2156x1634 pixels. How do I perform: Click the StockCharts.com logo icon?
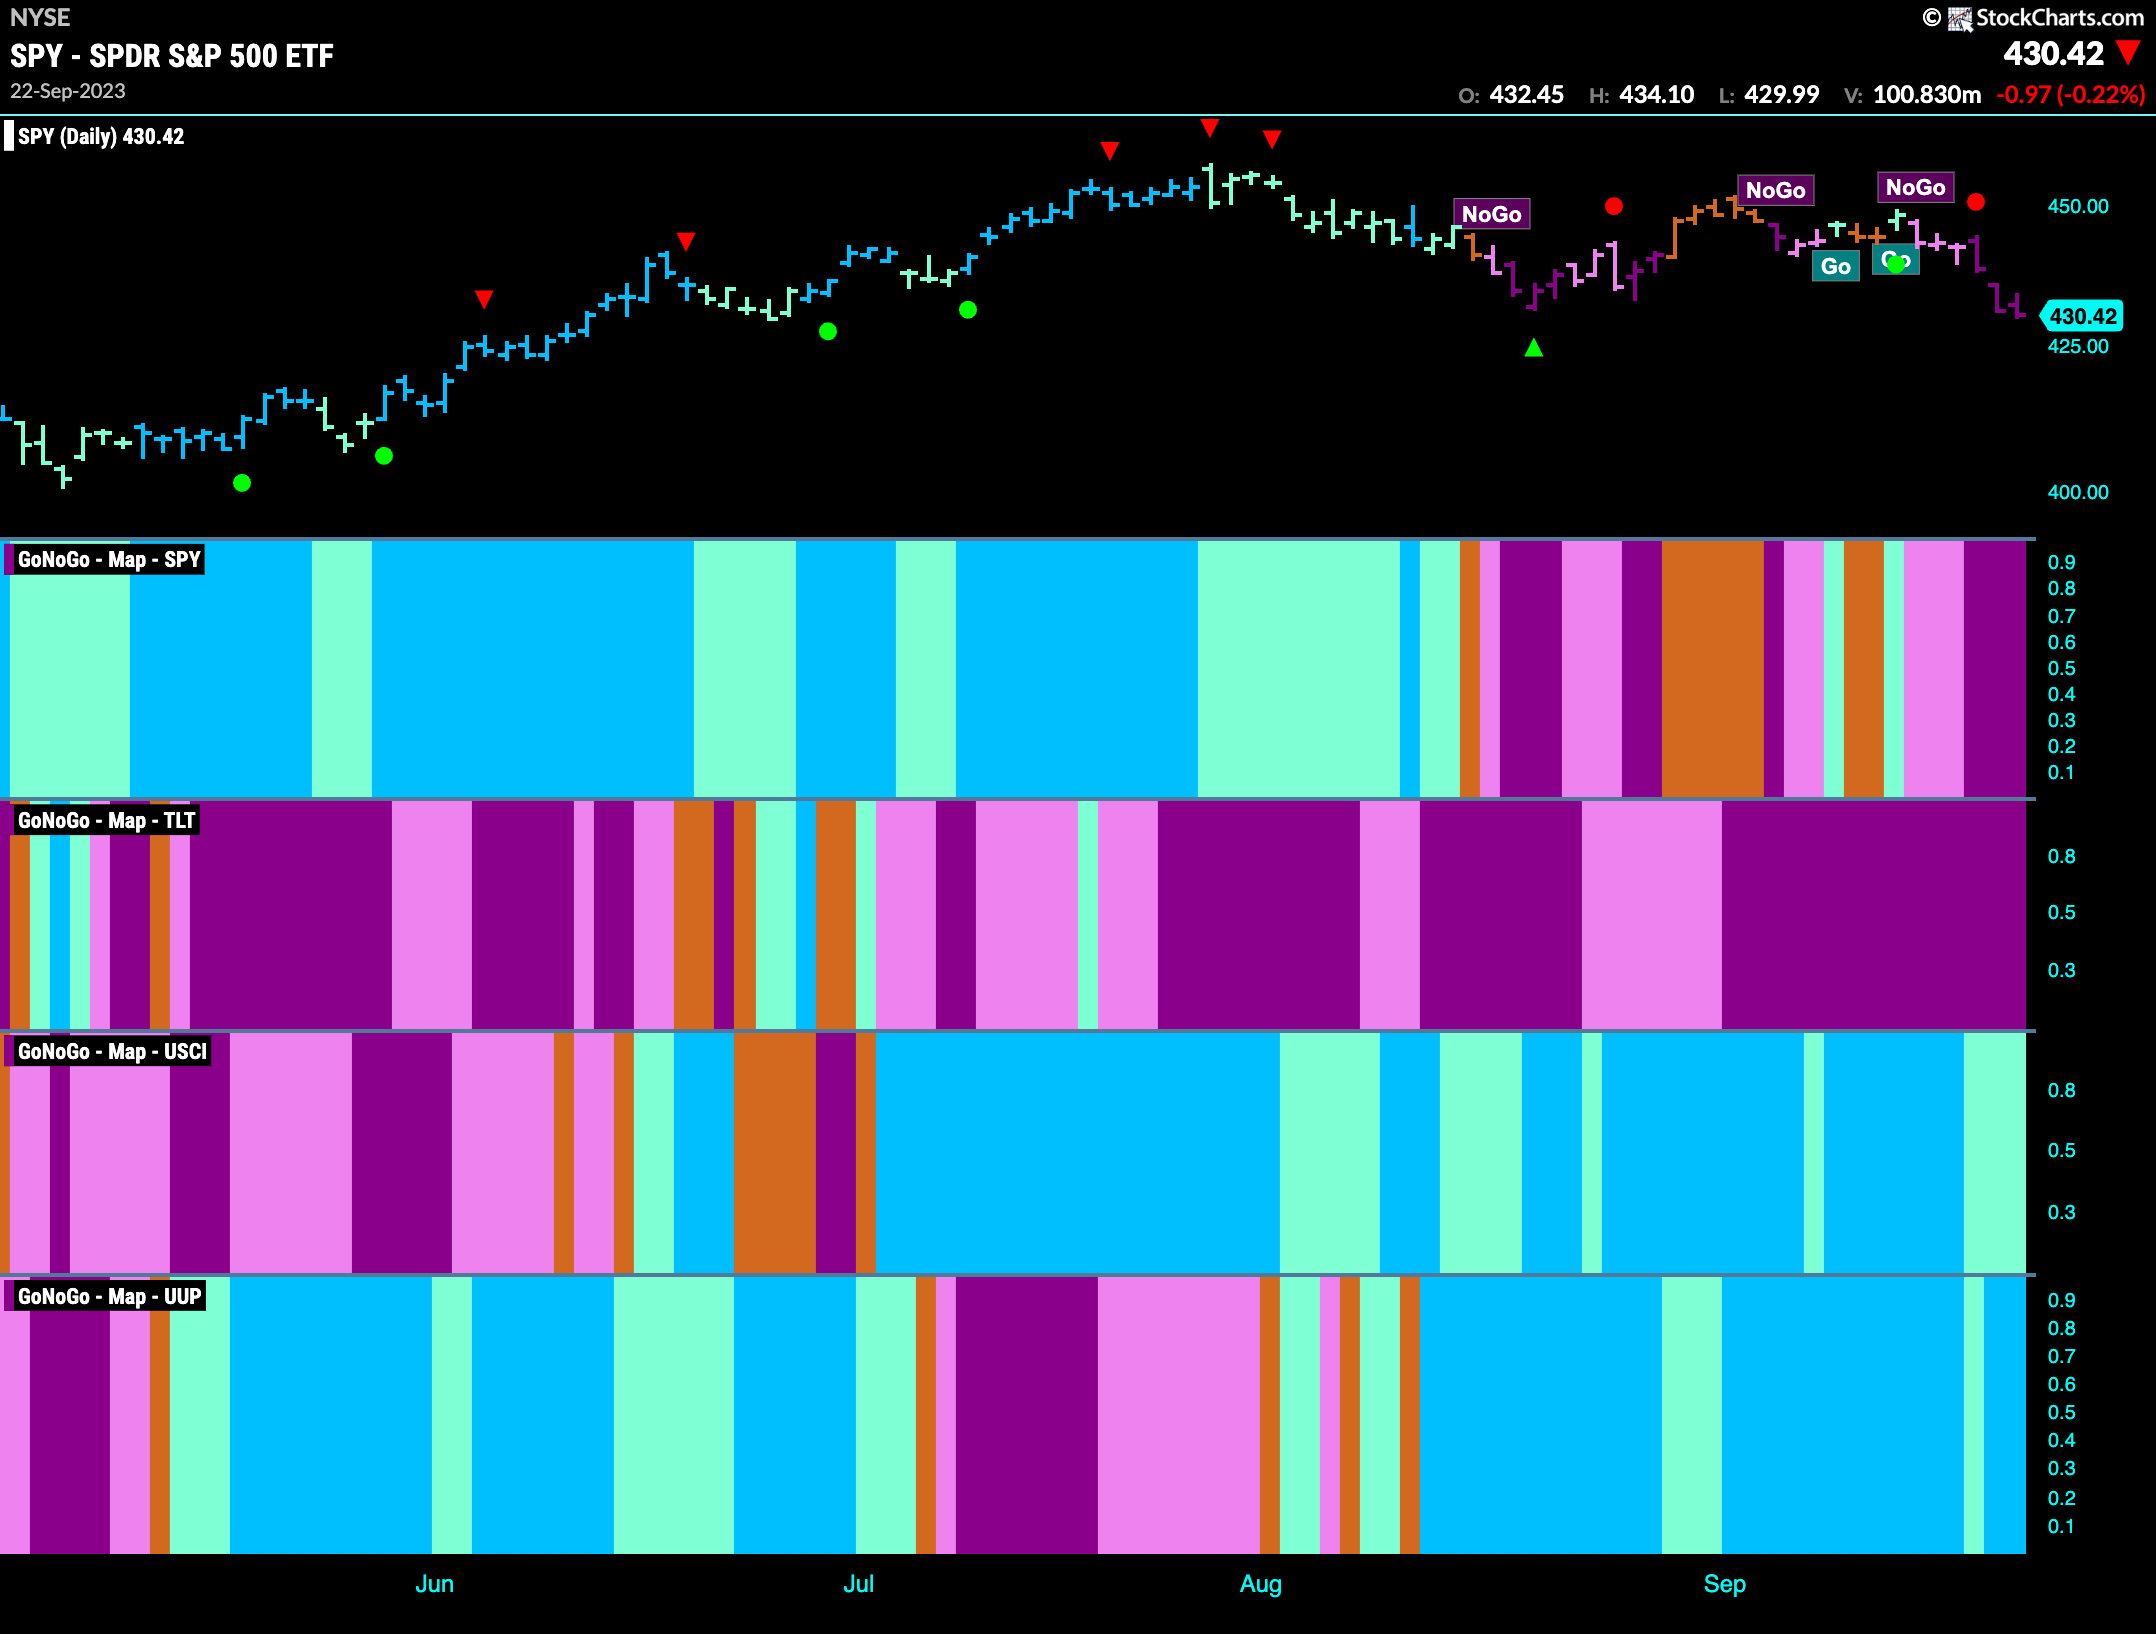tap(1959, 18)
